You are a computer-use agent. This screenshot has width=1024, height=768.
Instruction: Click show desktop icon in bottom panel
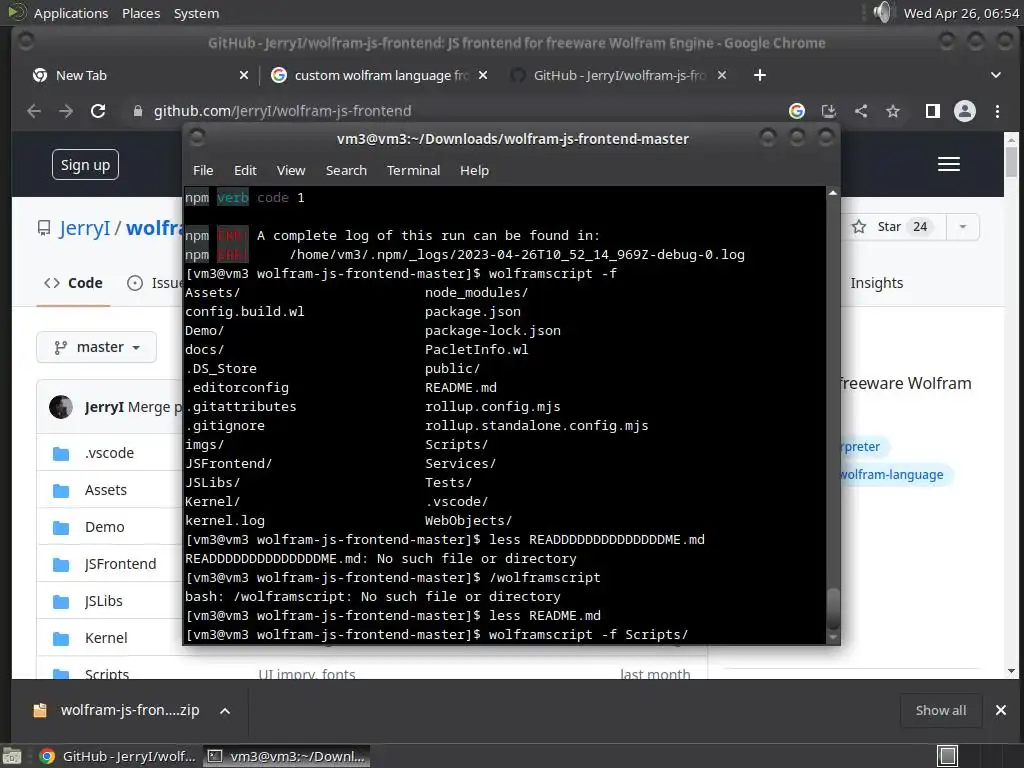[x=11, y=756]
